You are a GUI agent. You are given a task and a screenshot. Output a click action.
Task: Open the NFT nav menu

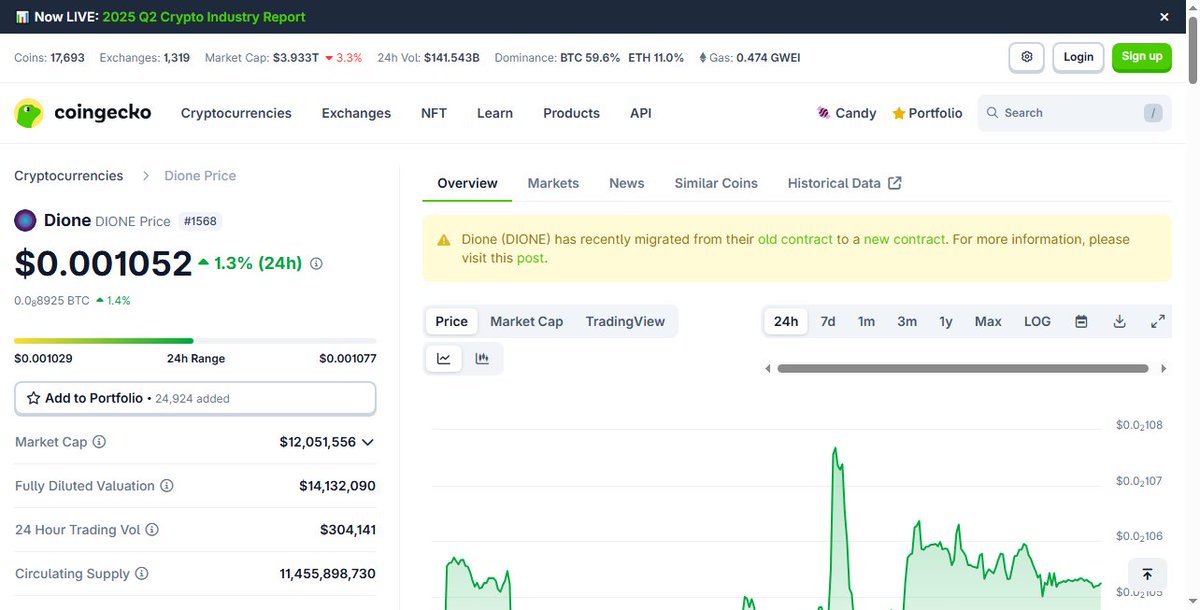[434, 113]
